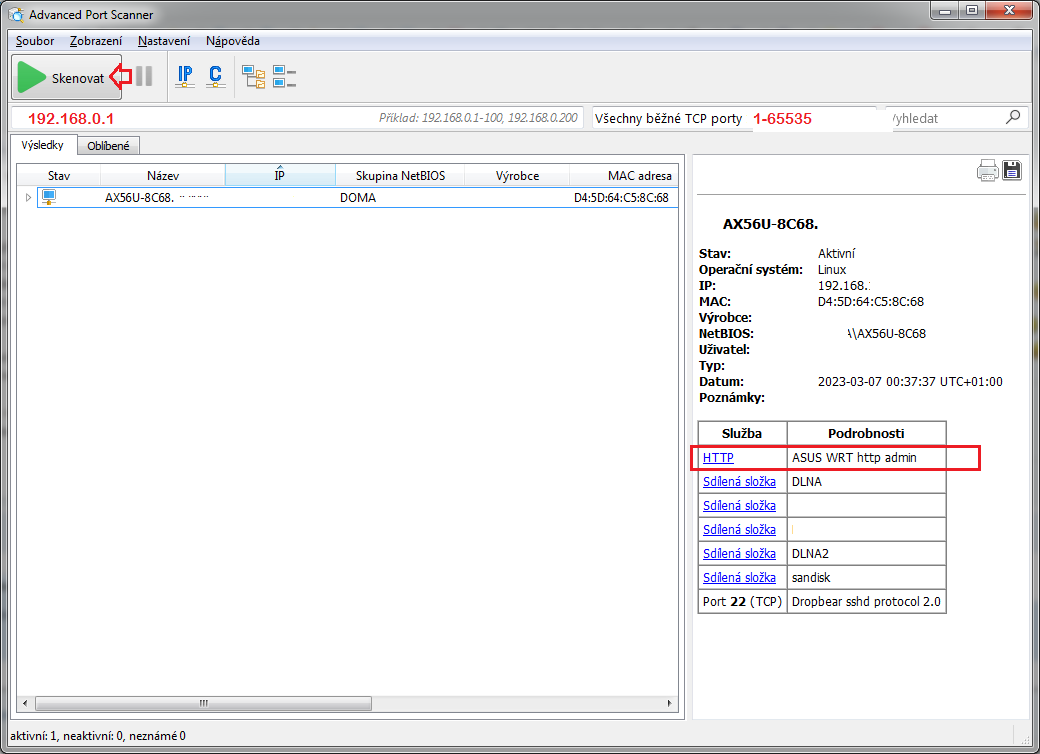The image size is (1040, 754).
Task: Click the IP address range input field
Action: coord(200,118)
